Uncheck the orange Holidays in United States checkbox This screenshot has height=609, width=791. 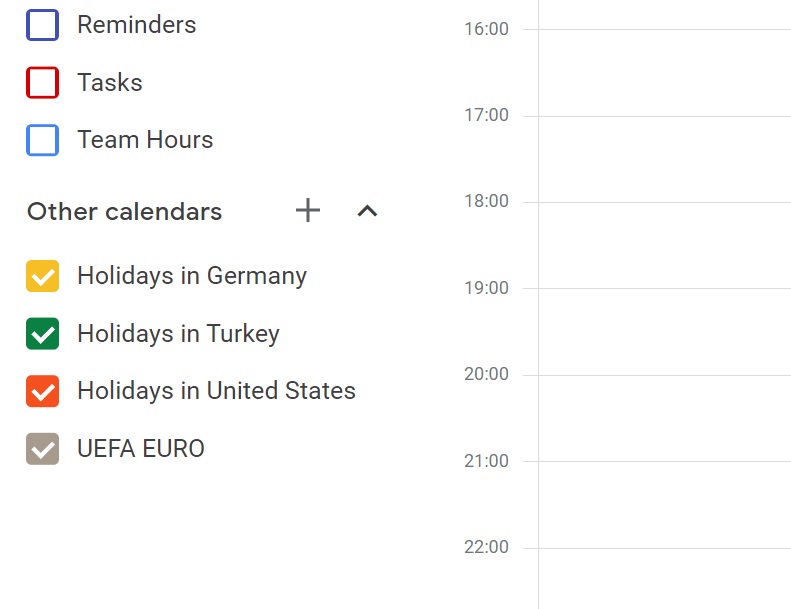point(42,391)
